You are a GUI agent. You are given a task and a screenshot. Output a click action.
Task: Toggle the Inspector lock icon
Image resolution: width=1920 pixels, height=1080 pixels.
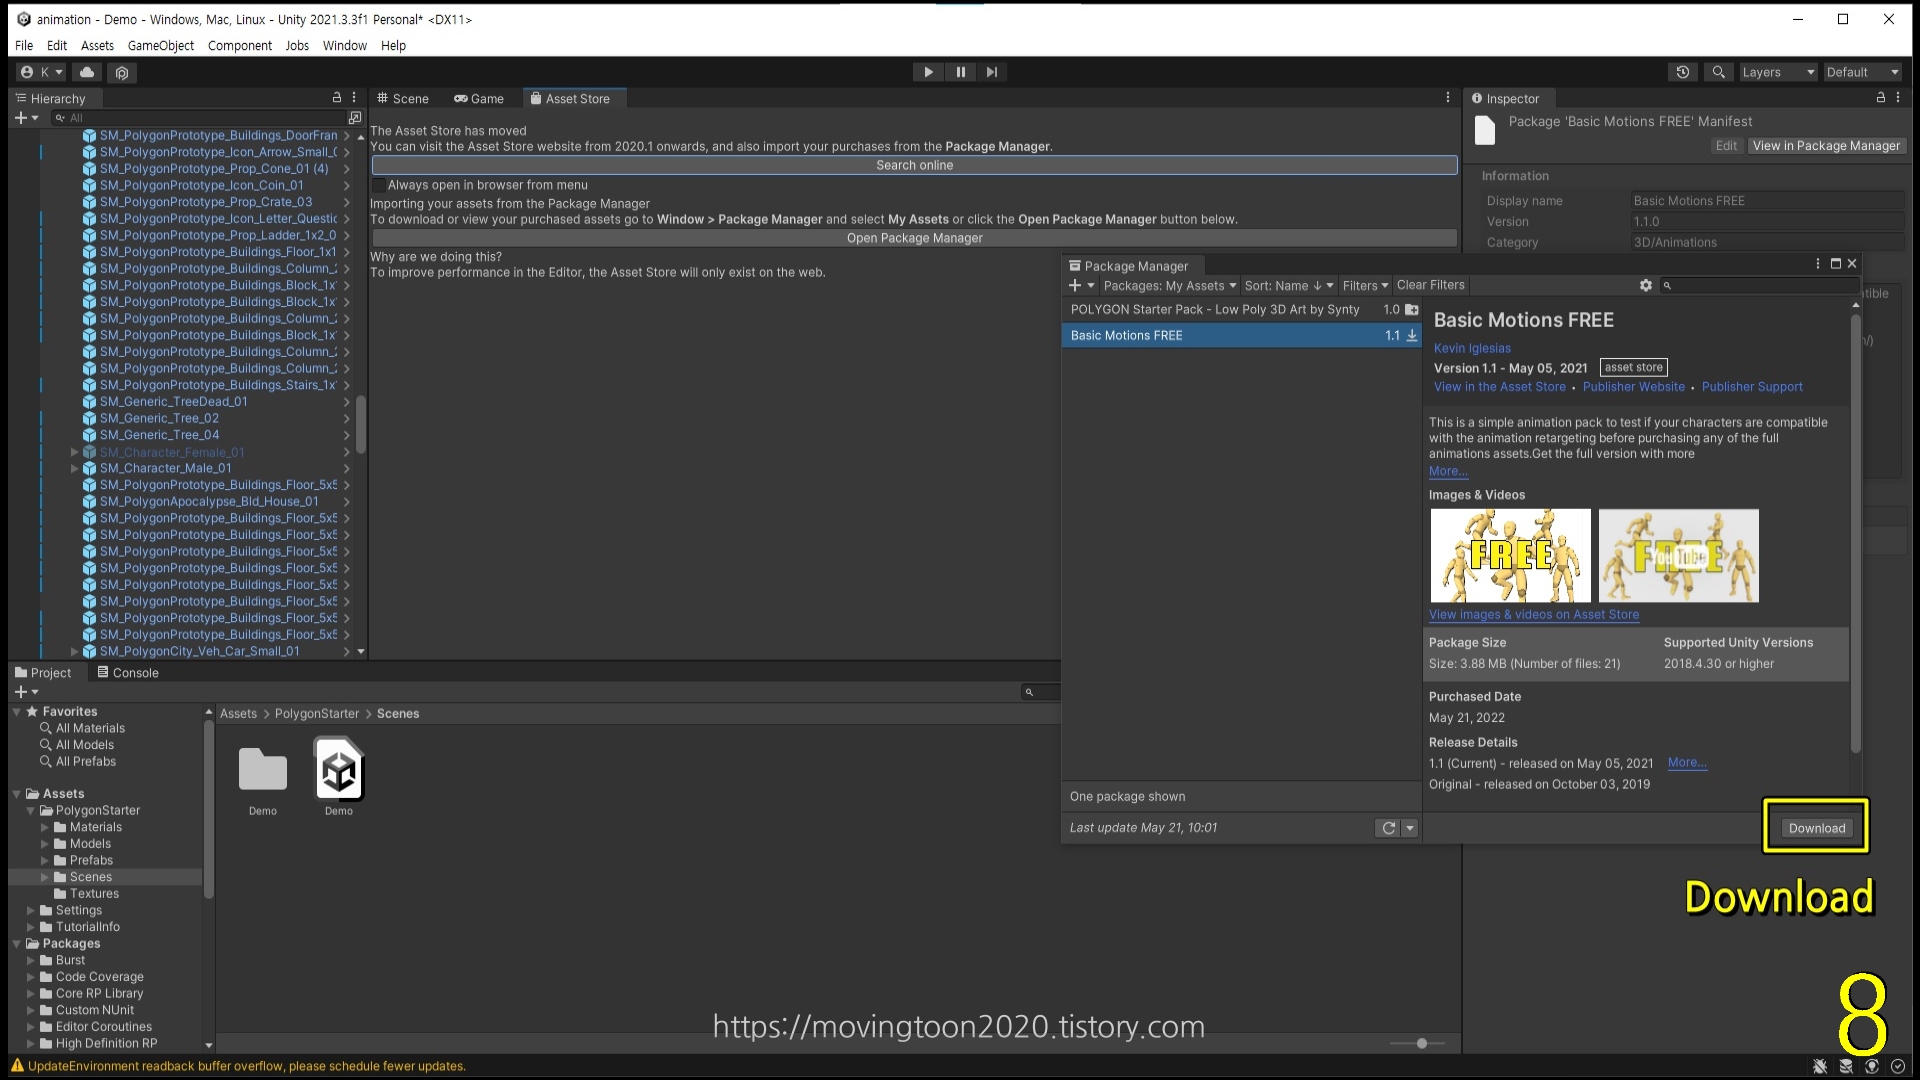(x=1880, y=98)
